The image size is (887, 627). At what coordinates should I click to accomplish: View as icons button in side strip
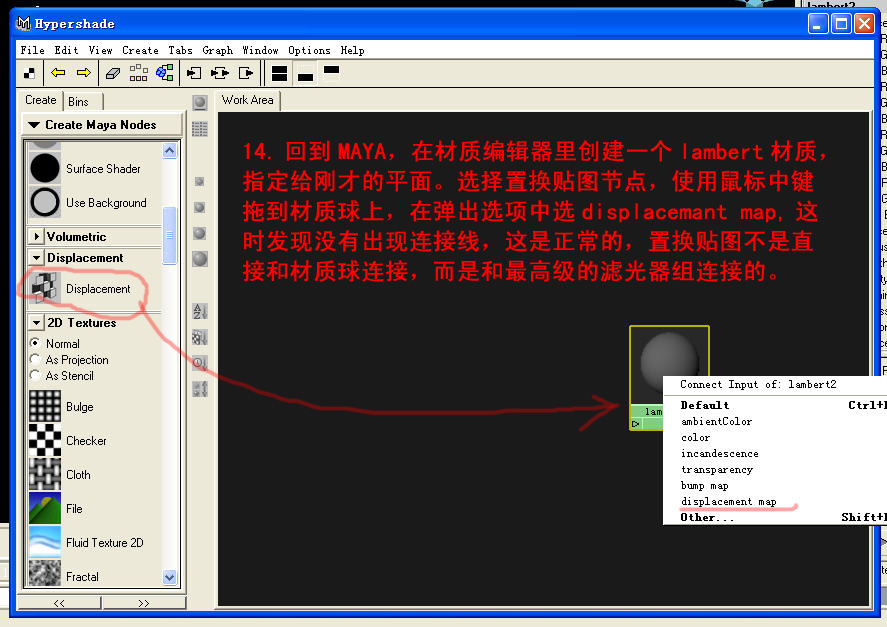[200, 103]
